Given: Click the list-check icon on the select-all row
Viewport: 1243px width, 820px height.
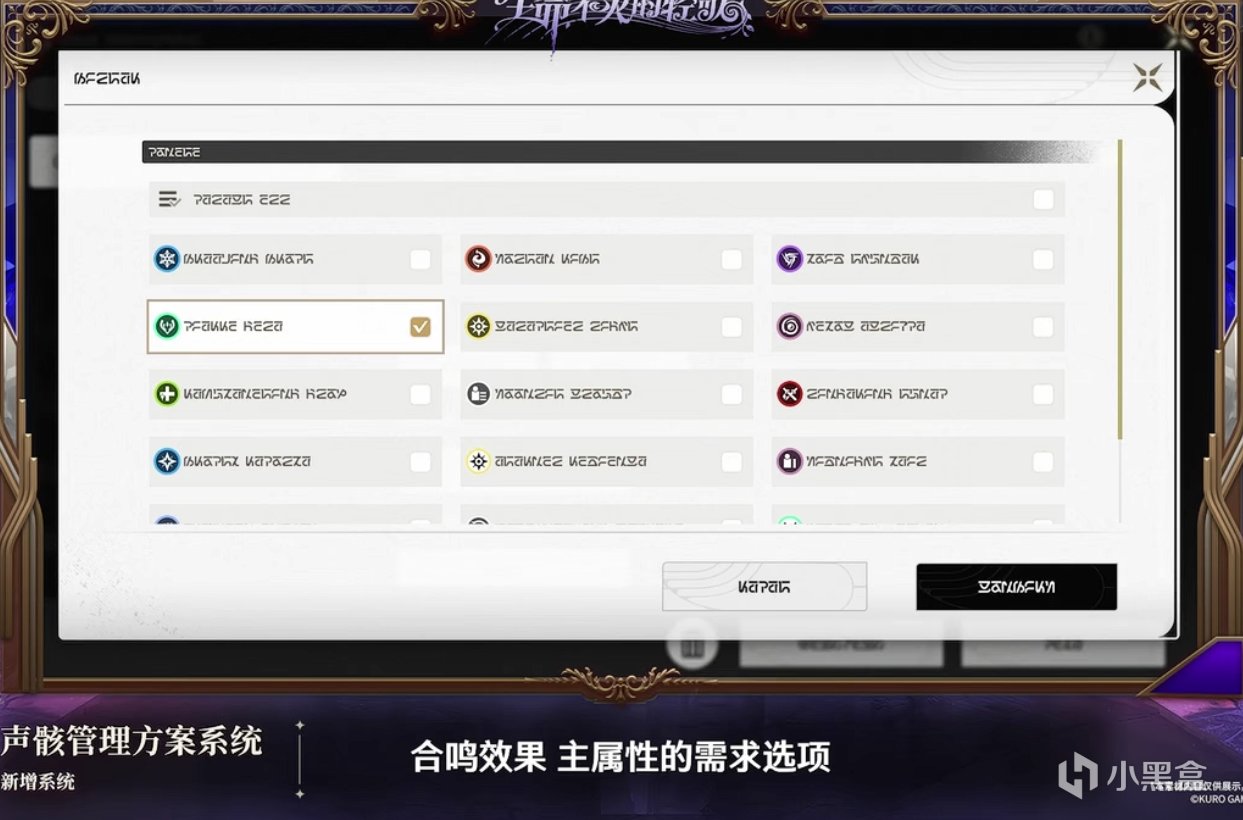Looking at the screenshot, I should (169, 200).
